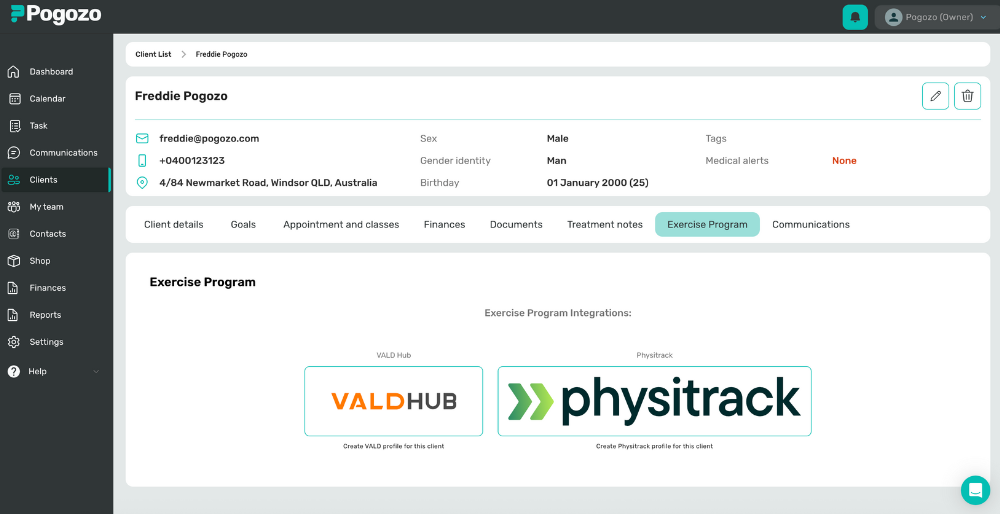Open Calendar from the sidebar icon

click(x=14, y=99)
